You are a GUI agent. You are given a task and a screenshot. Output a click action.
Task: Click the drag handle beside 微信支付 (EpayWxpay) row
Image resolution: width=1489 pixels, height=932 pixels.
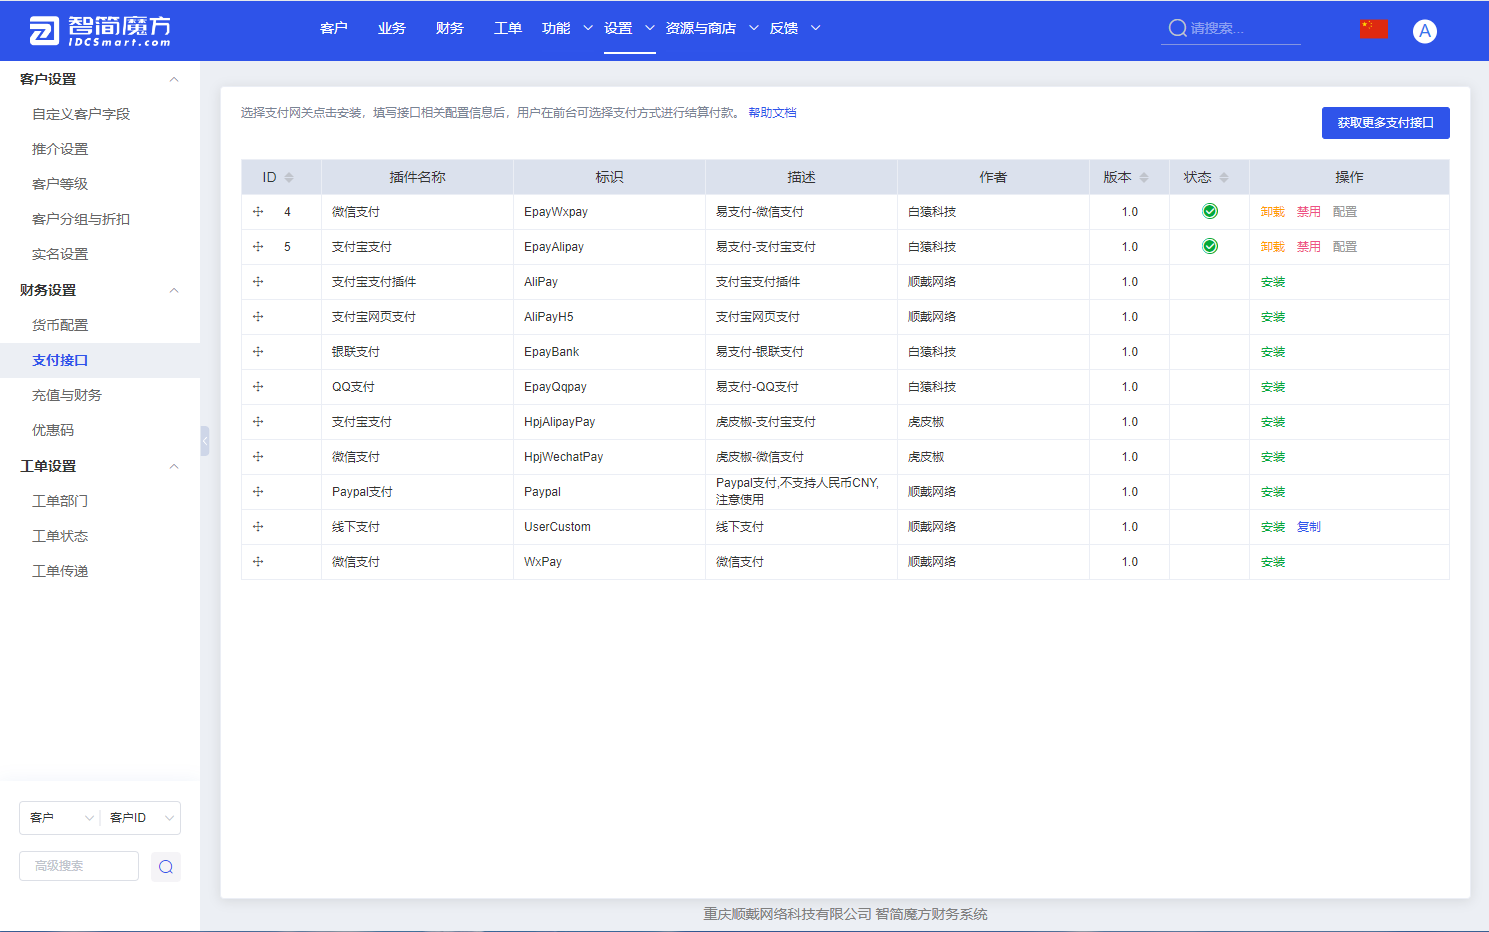pos(258,211)
